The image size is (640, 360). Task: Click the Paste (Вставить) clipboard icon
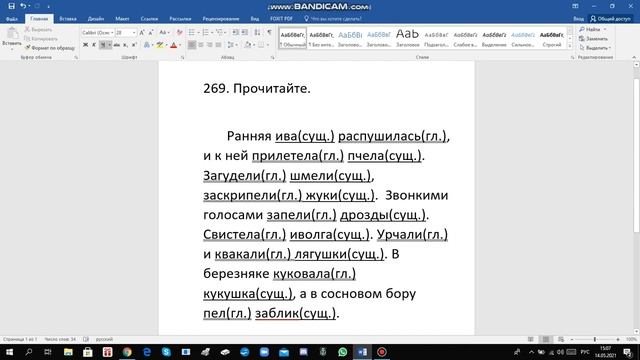tap(12, 34)
